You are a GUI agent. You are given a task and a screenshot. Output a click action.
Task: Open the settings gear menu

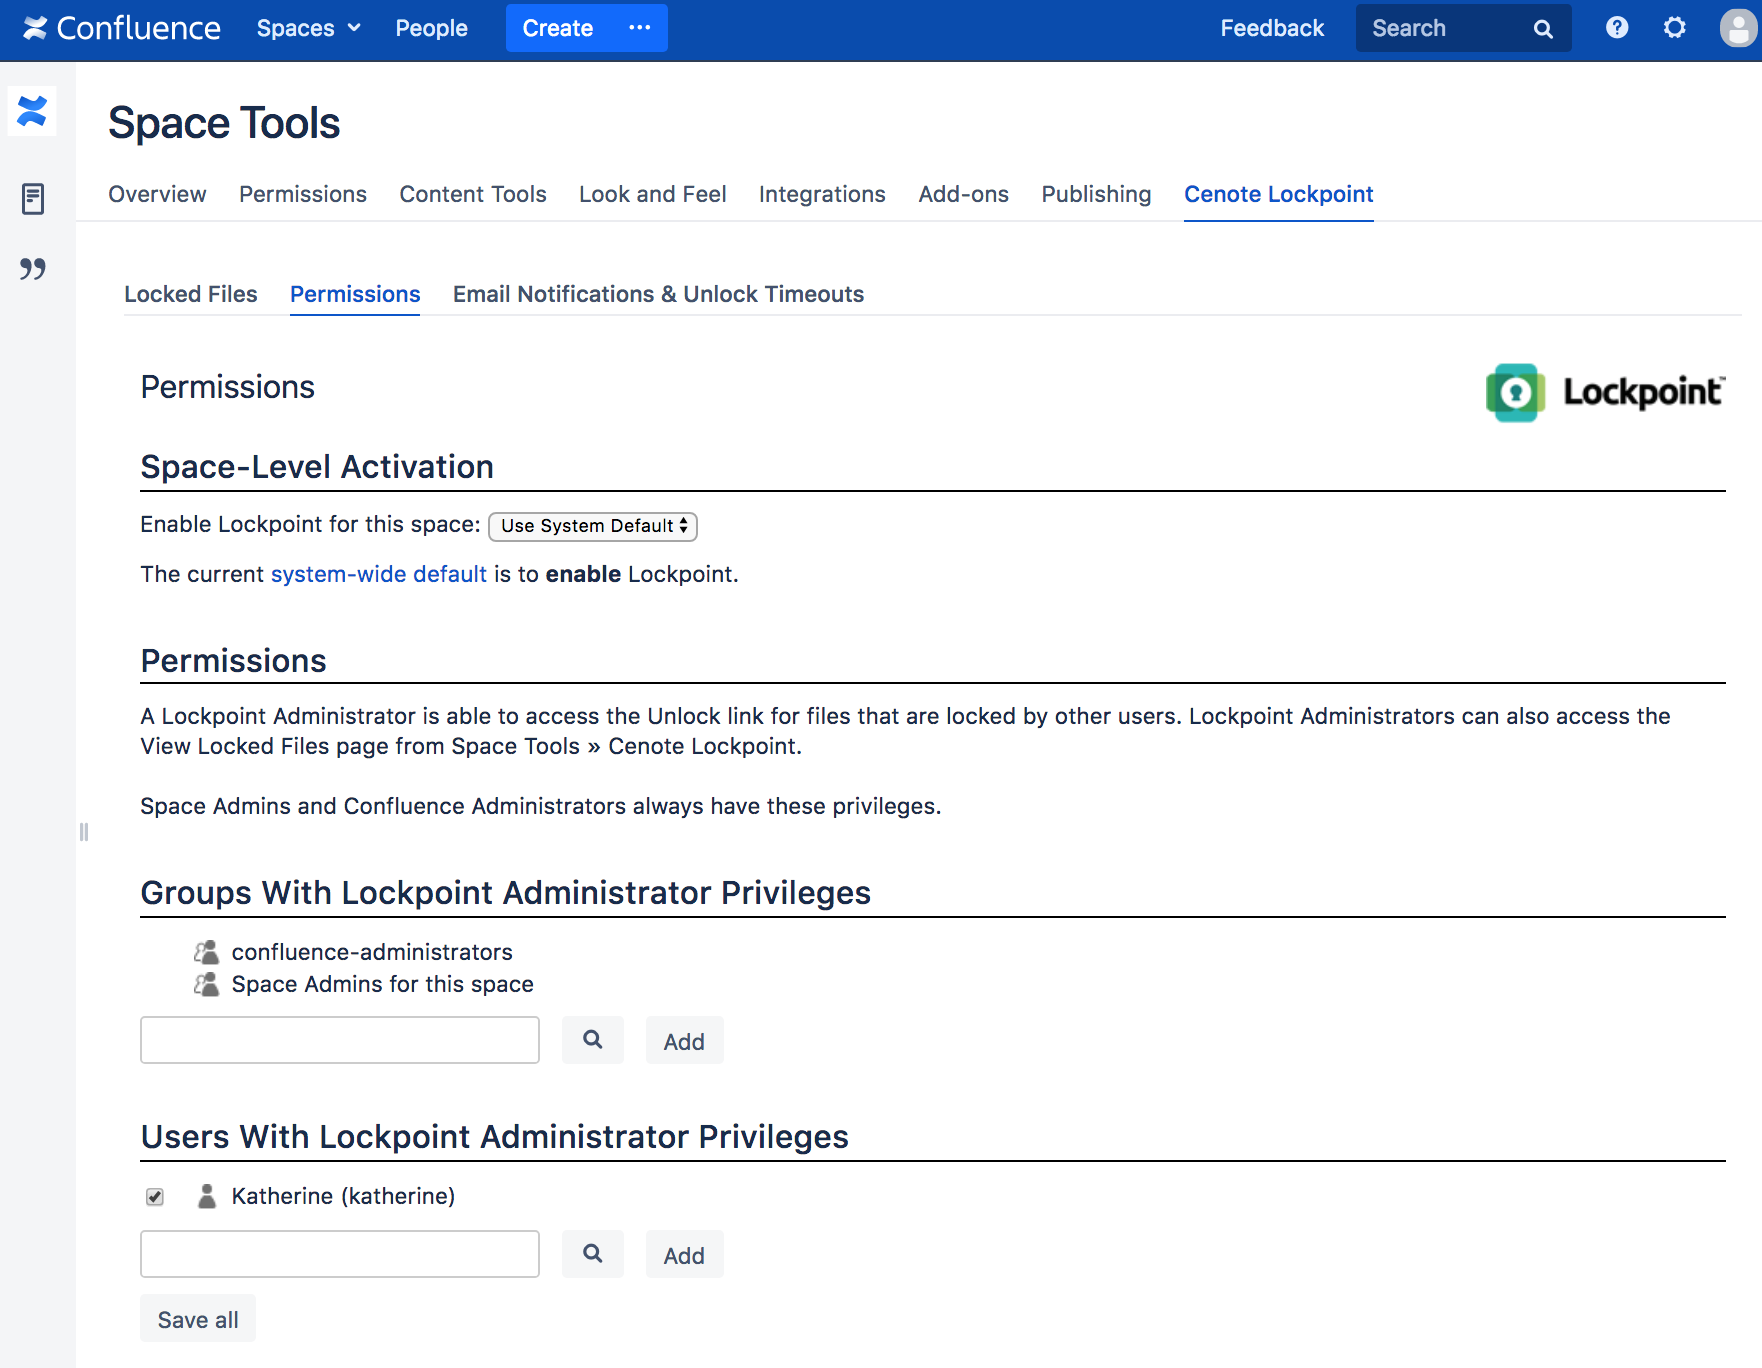(x=1675, y=28)
